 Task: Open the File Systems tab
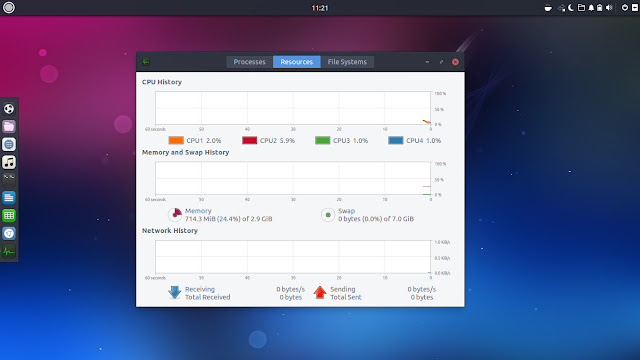[347, 62]
